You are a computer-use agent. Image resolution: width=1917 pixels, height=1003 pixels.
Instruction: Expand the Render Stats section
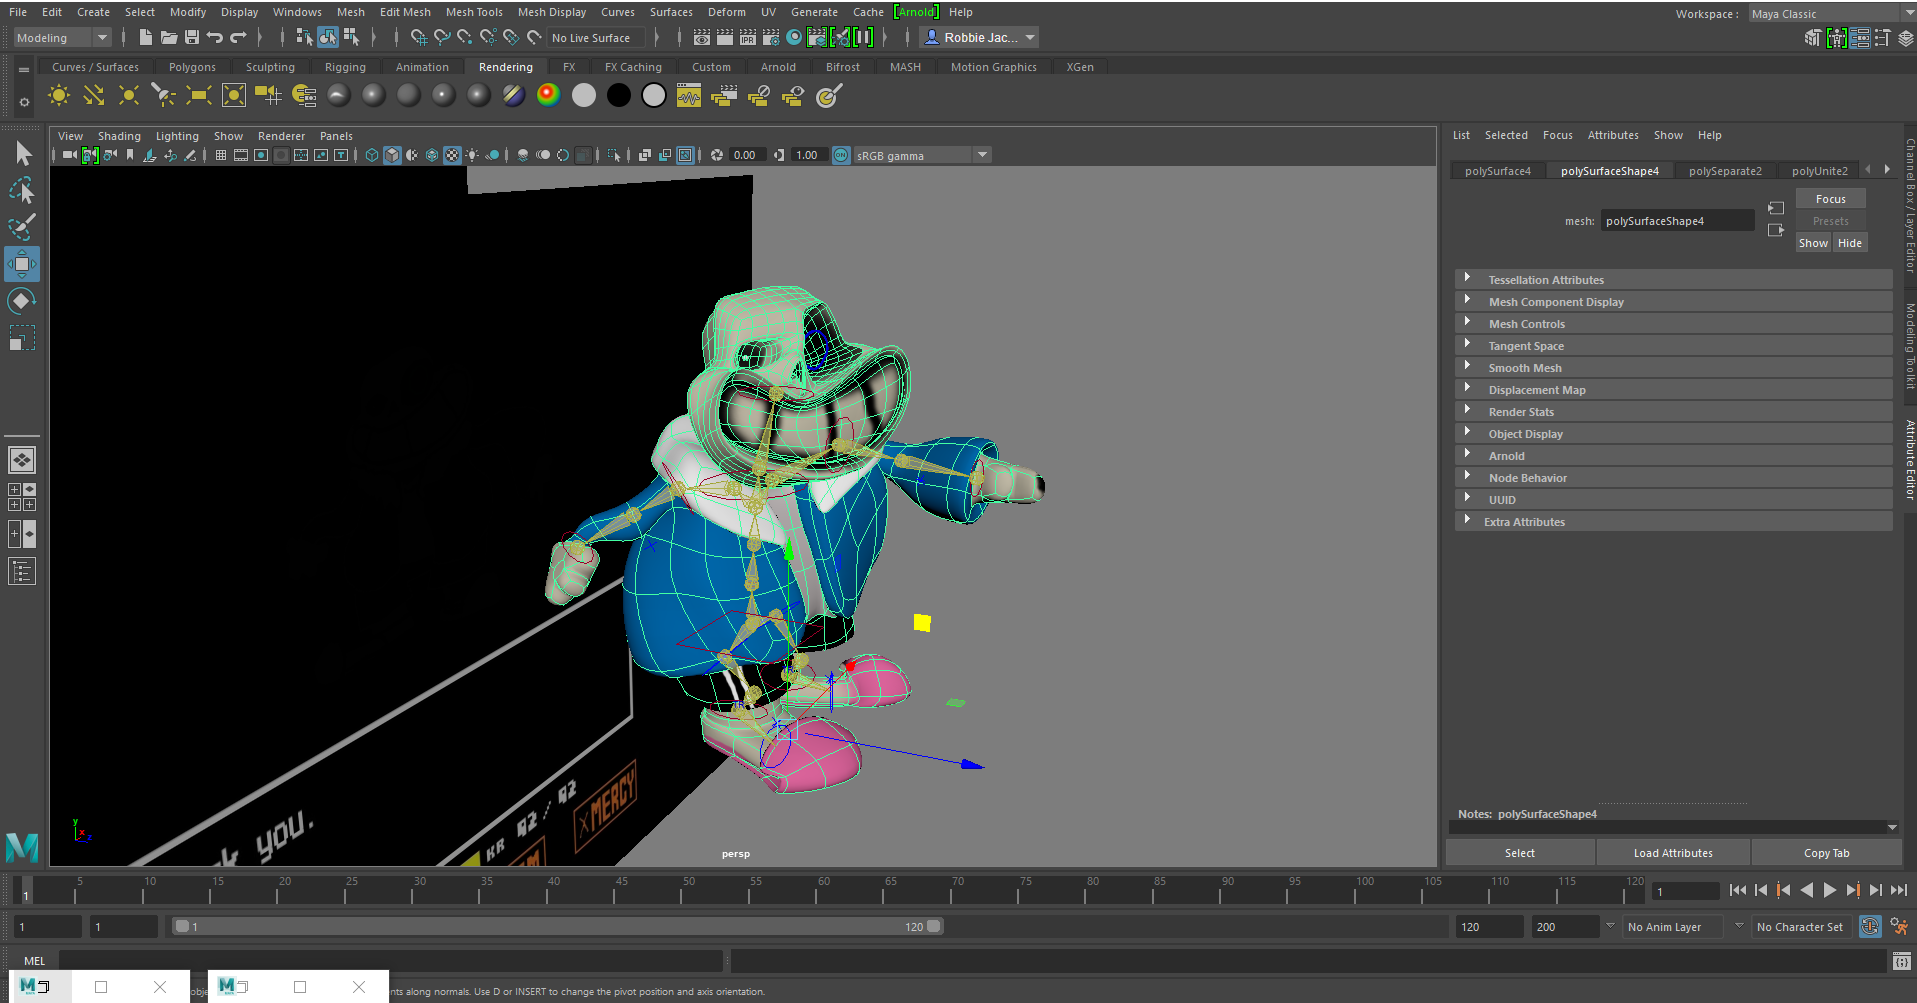[x=1520, y=412]
